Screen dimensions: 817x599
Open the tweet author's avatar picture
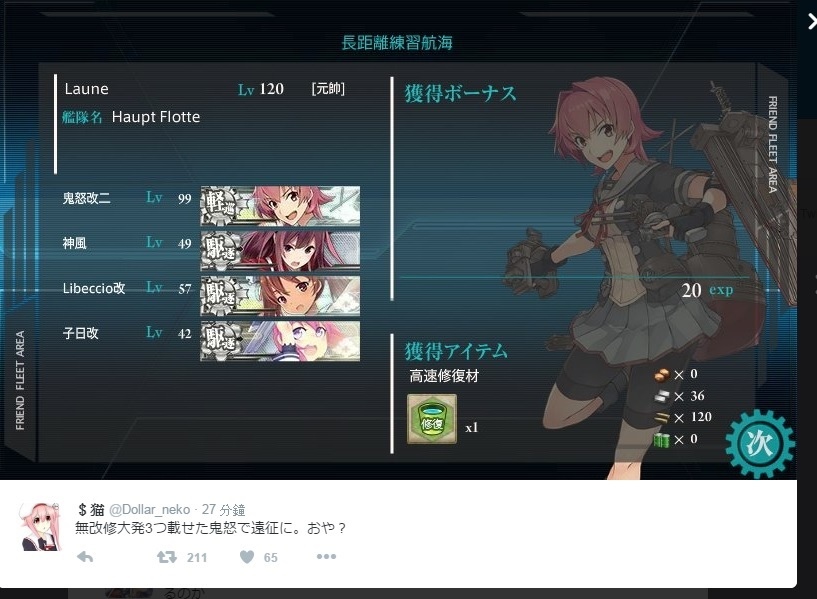click(41, 527)
